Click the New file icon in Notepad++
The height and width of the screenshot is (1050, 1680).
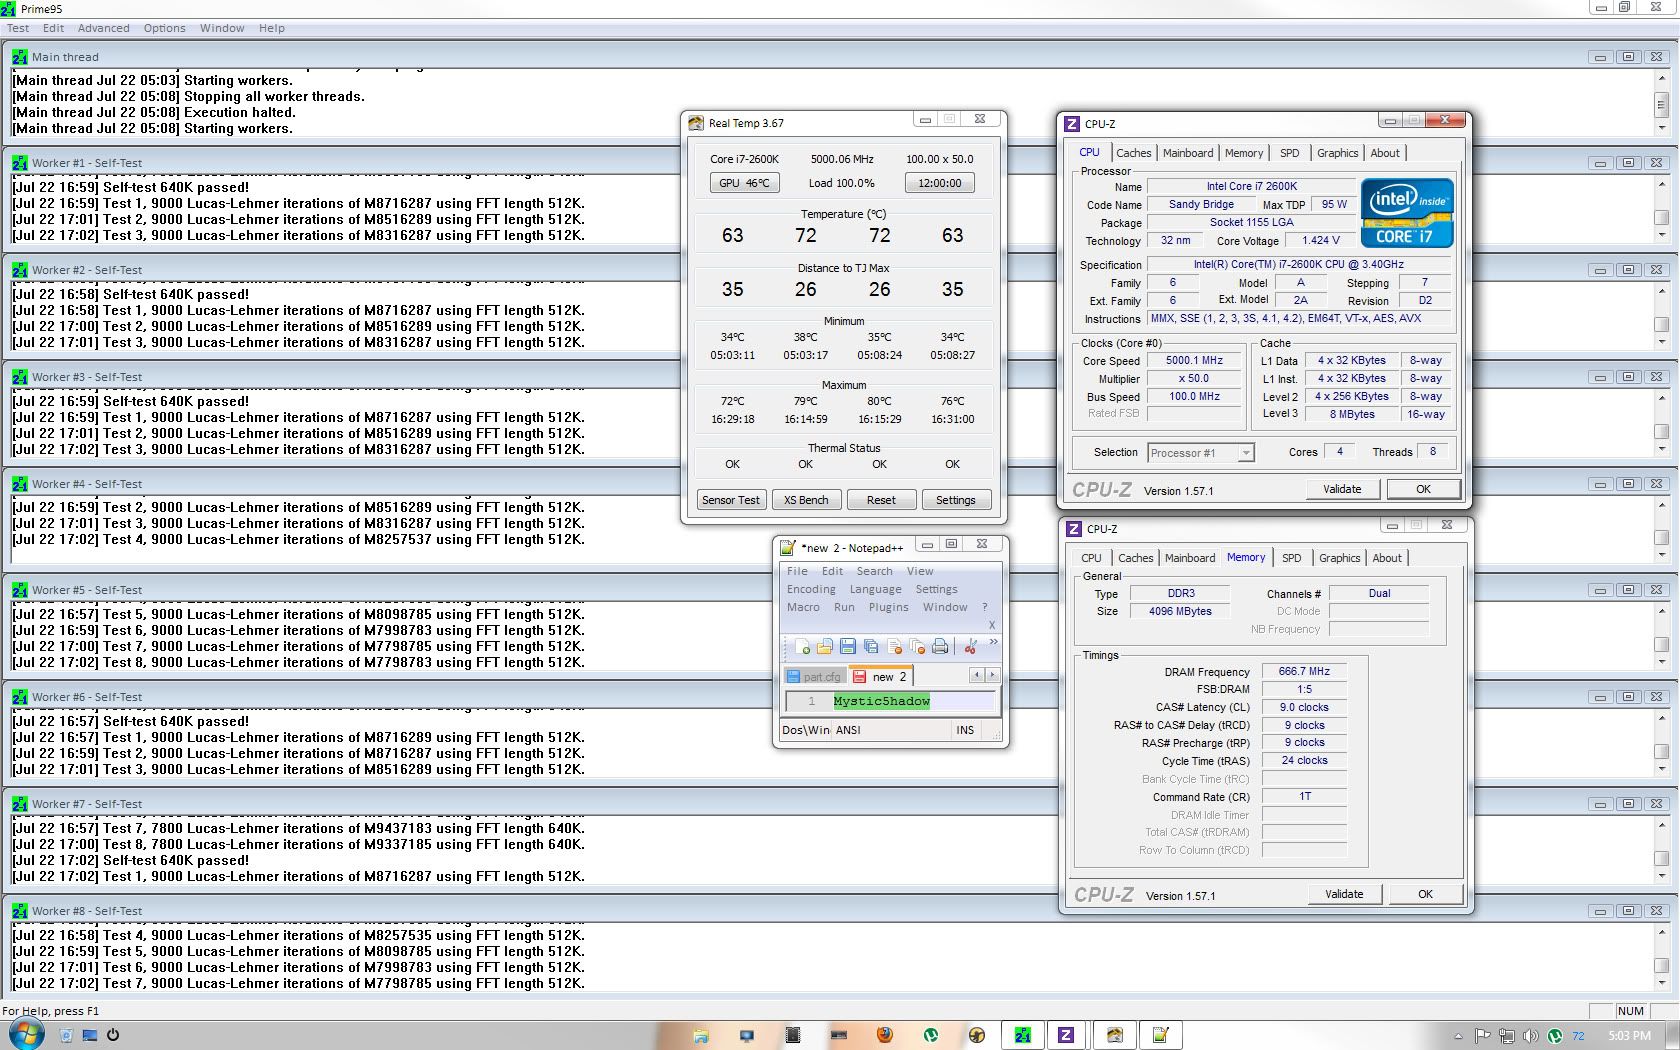pyautogui.click(x=803, y=647)
